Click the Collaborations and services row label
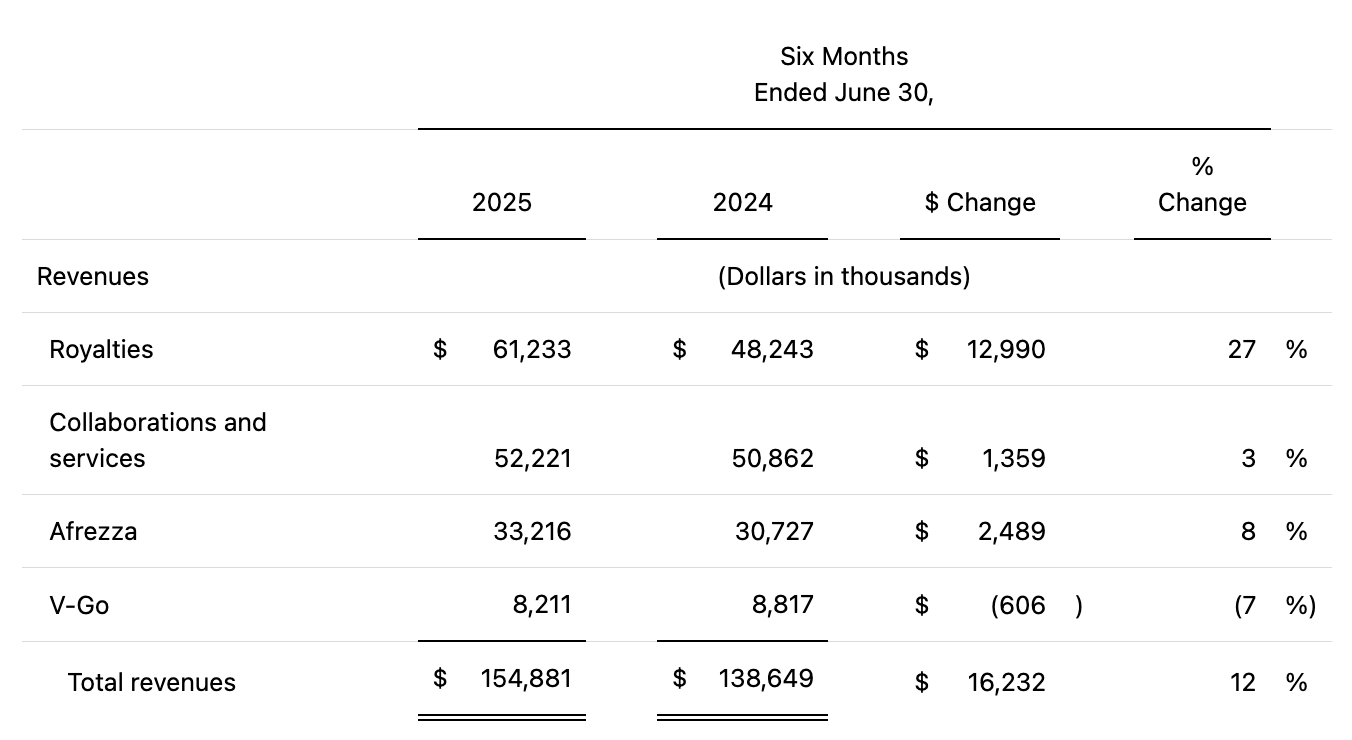Viewport: 1352px width, 740px height. (x=158, y=440)
